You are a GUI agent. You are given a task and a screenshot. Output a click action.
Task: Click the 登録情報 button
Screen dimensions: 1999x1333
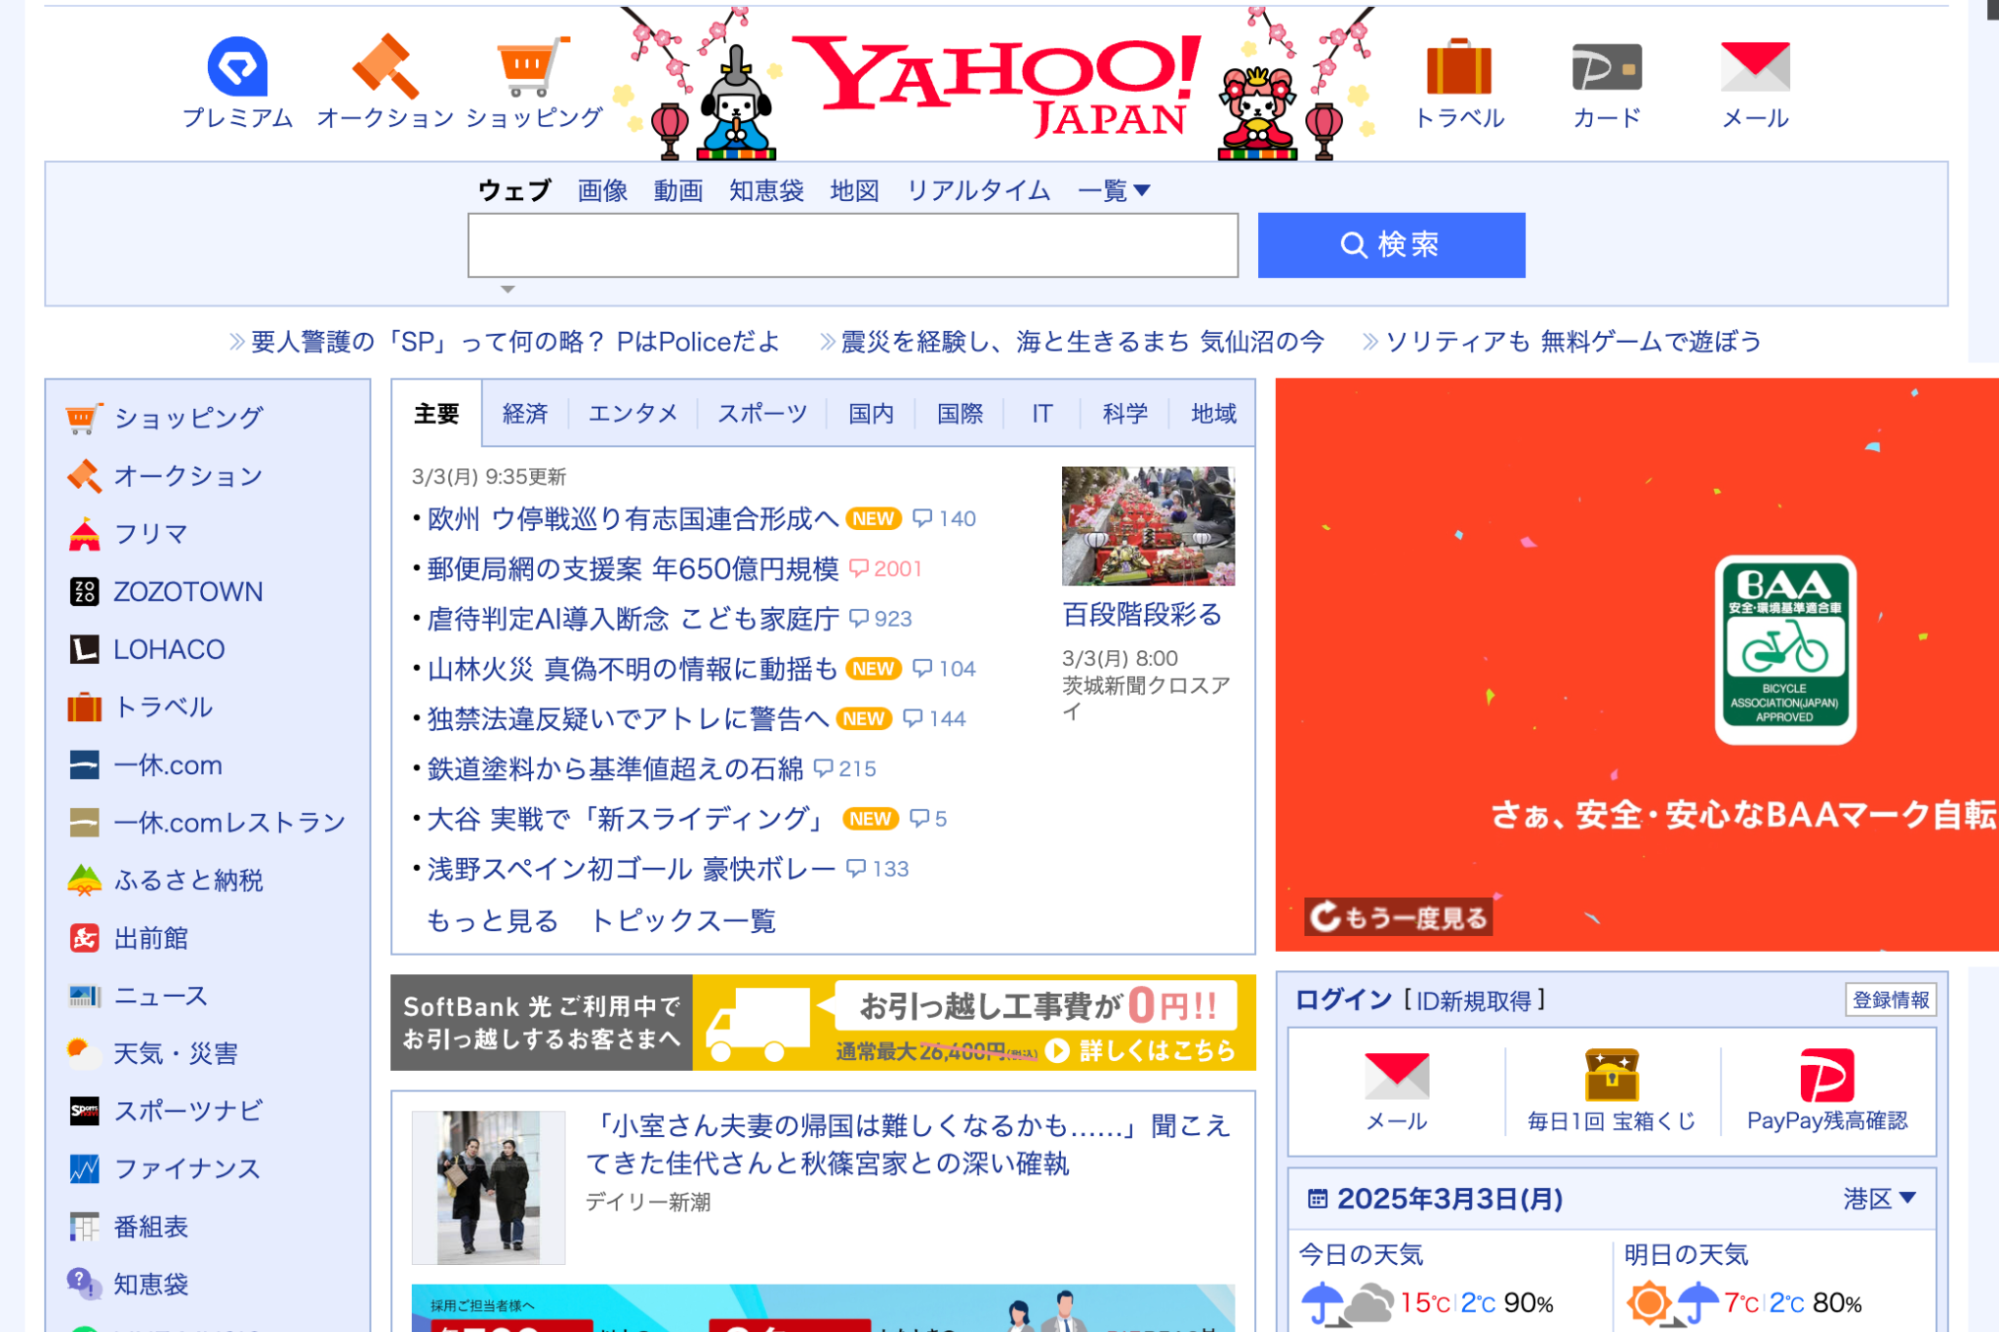point(1890,999)
